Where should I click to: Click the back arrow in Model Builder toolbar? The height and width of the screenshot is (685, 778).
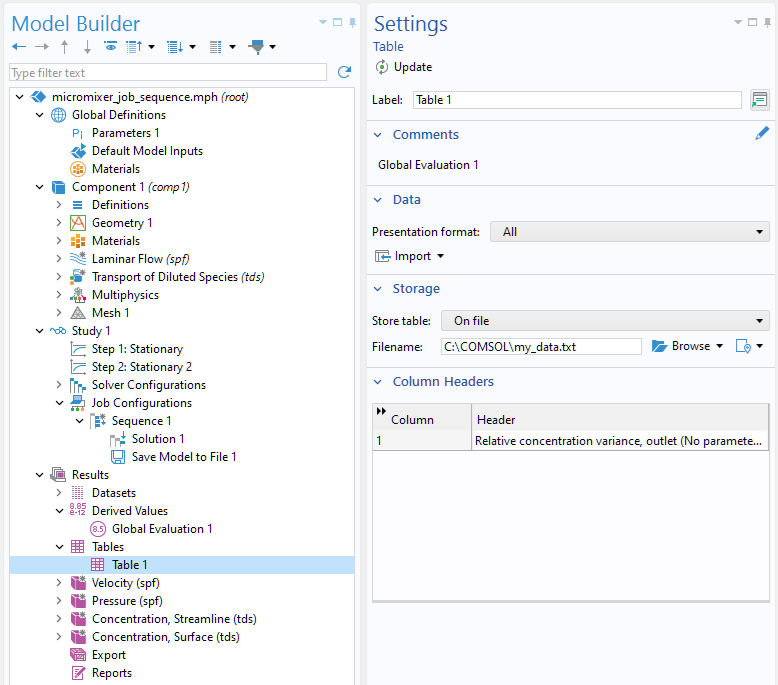[19, 47]
